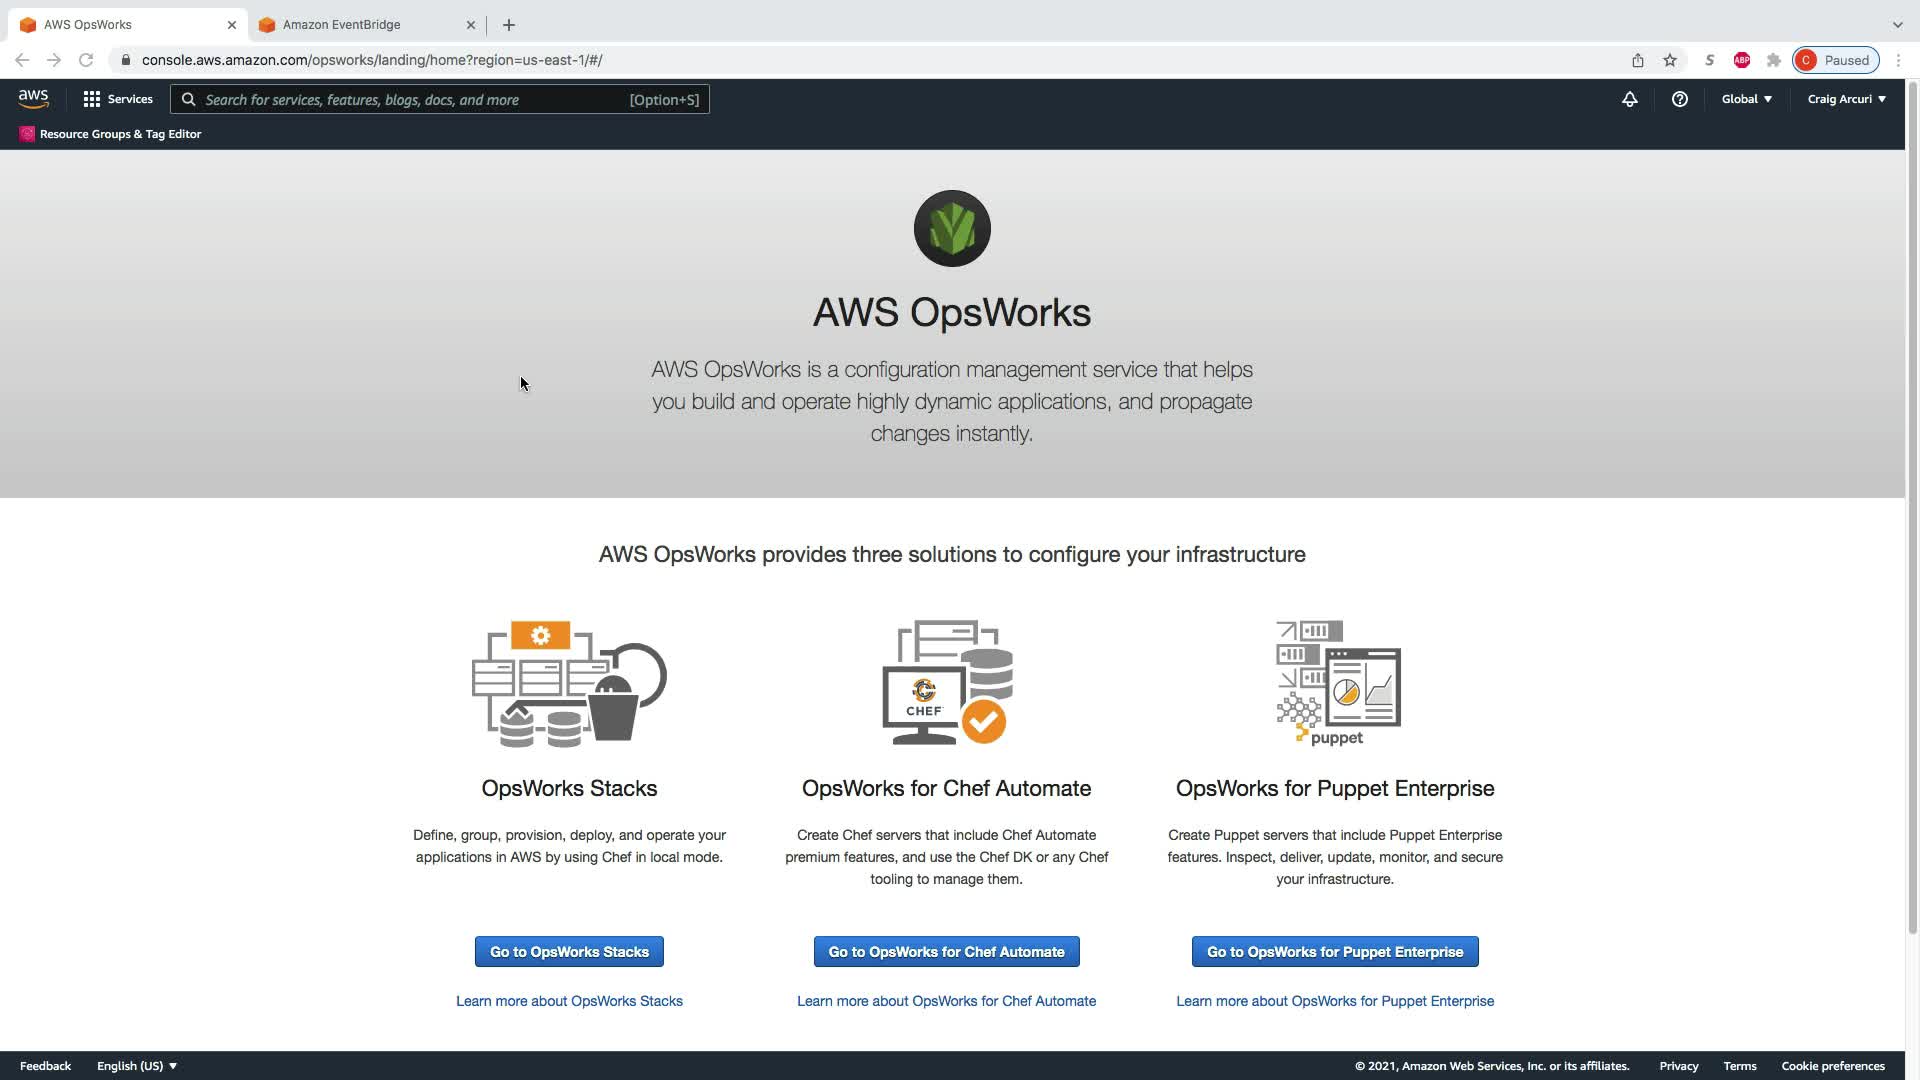Viewport: 1920px width, 1080px height.
Task: Open a new browser tab
Action: (x=509, y=25)
